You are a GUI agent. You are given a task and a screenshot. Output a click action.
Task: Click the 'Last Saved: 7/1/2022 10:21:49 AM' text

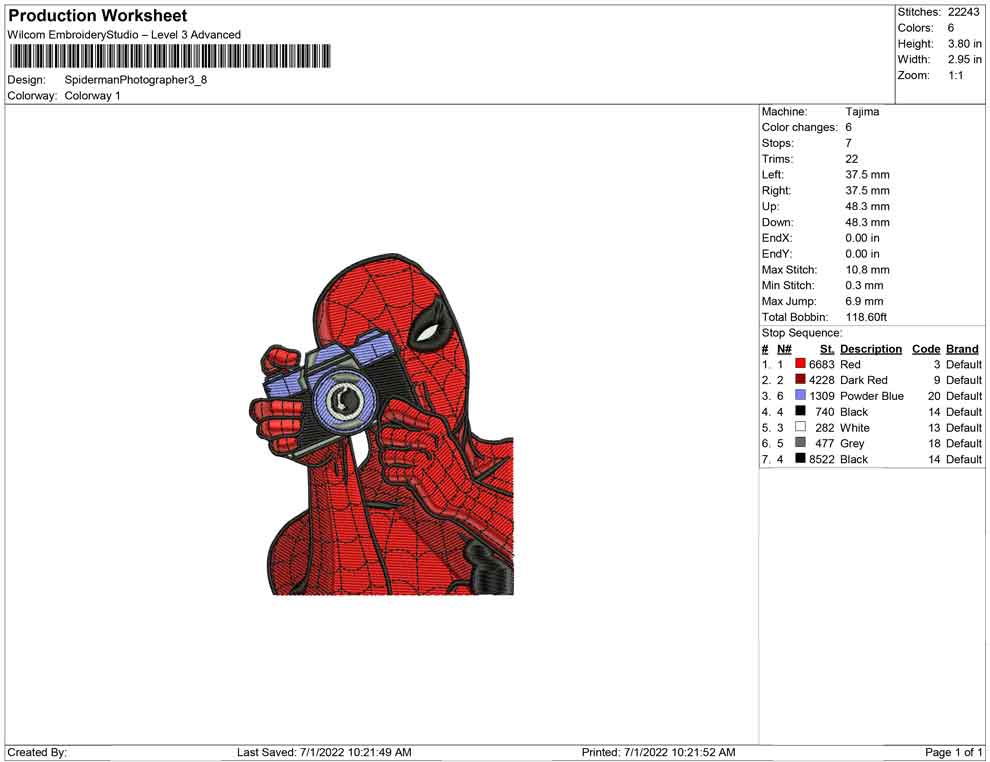pos(325,752)
